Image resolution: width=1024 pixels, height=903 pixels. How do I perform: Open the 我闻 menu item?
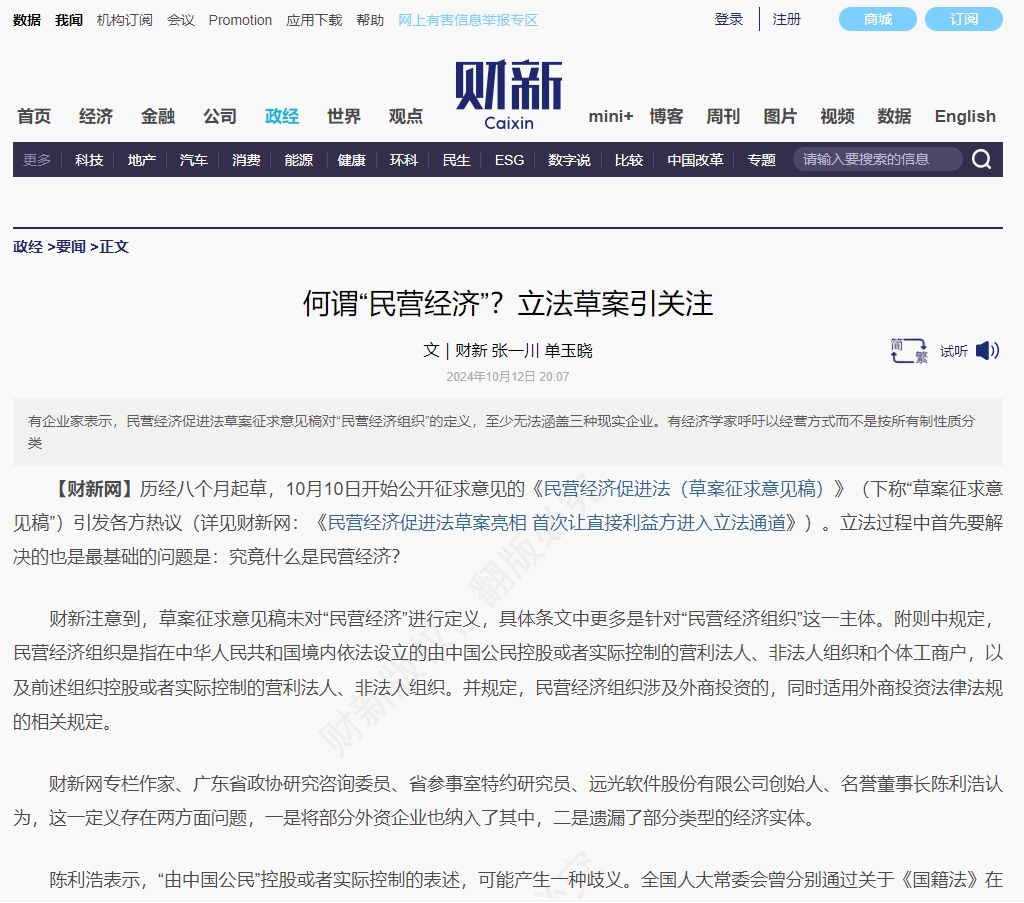click(67, 19)
